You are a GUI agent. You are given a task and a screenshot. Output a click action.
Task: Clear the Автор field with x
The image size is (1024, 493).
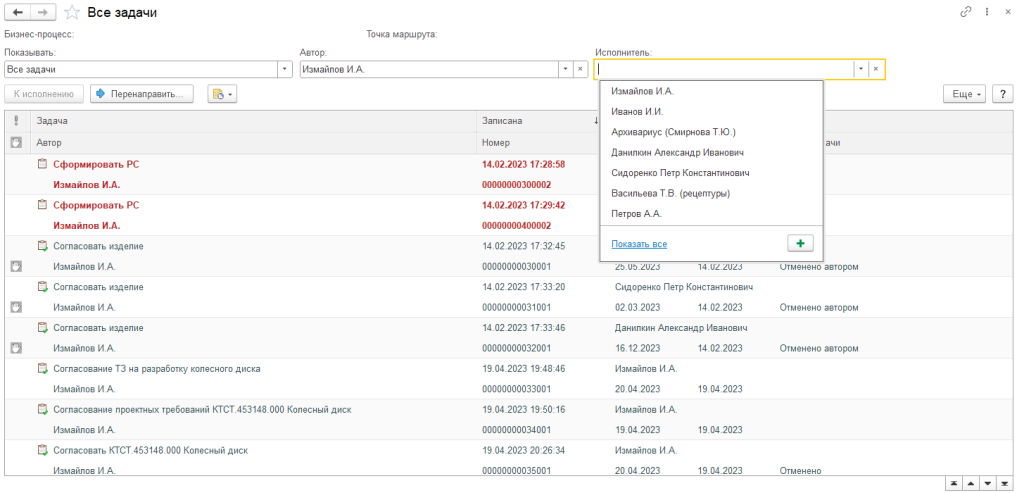(579, 69)
